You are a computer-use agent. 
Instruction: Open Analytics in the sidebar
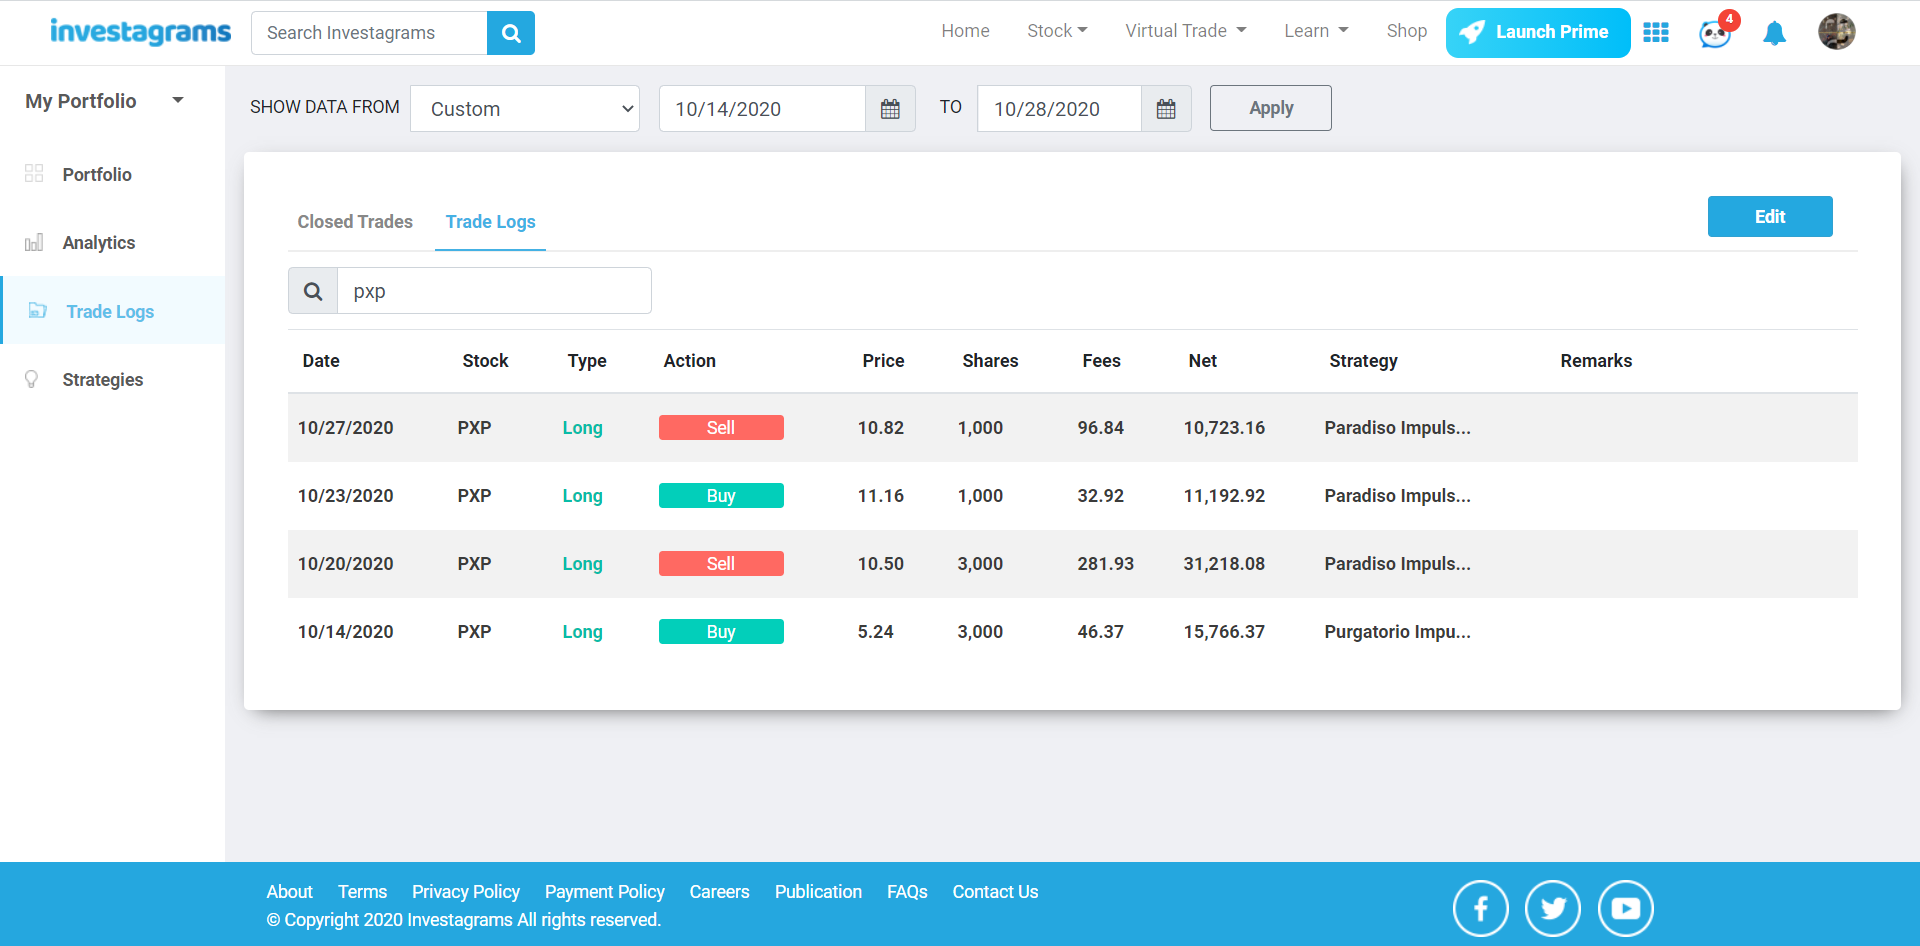tap(99, 242)
